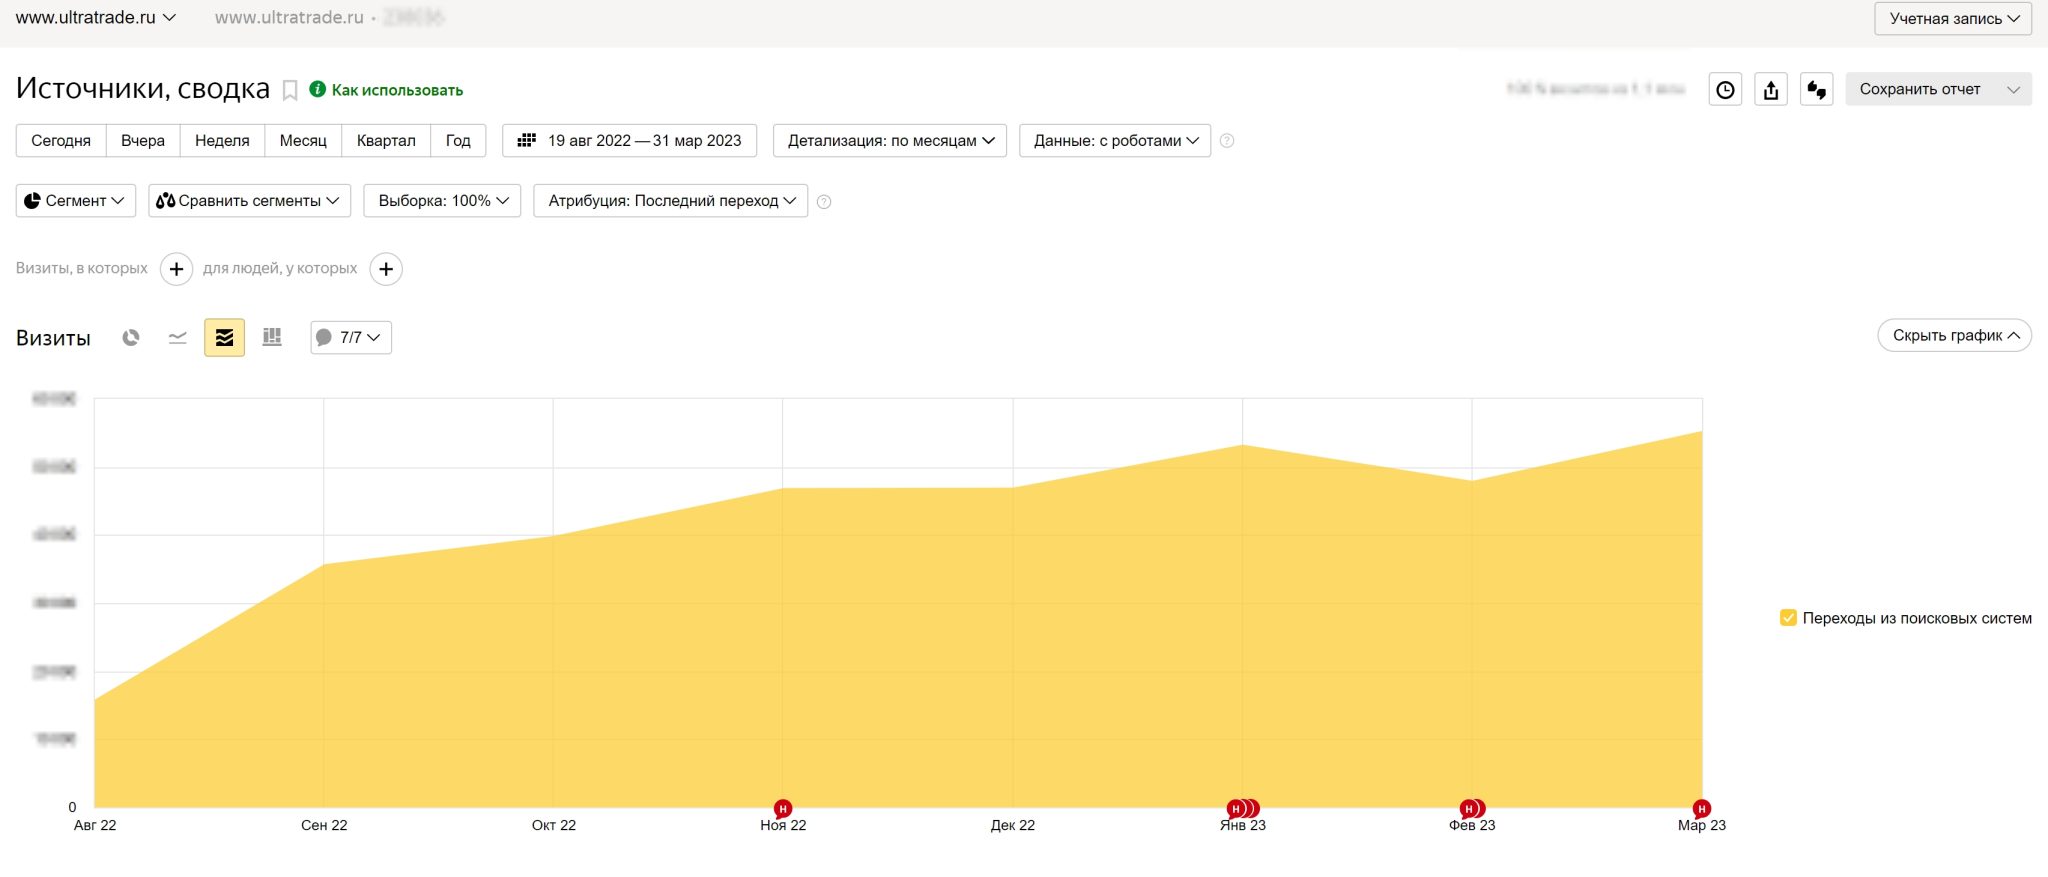Screen dimensions: 2048x877
Task: Select the stacked area chart icon
Action: 224,338
